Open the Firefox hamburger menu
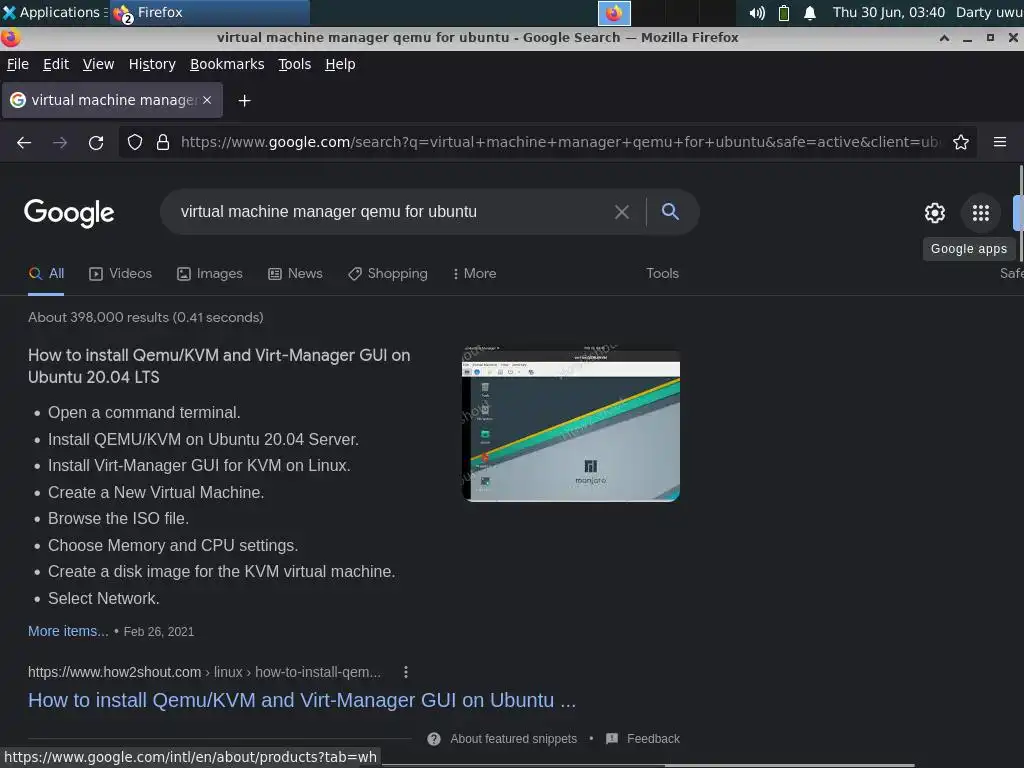1024x768 pixels. [x=999, y=142]
